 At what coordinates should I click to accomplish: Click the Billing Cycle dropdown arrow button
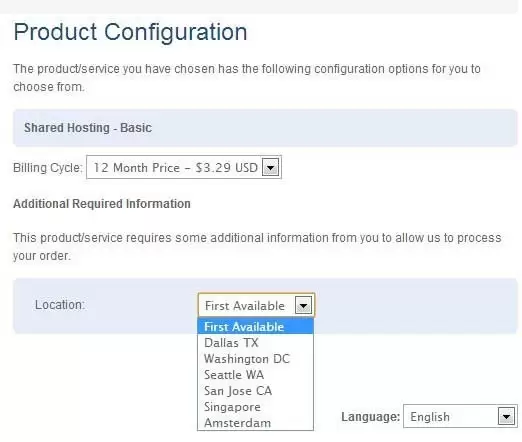[x=270, y=167]
